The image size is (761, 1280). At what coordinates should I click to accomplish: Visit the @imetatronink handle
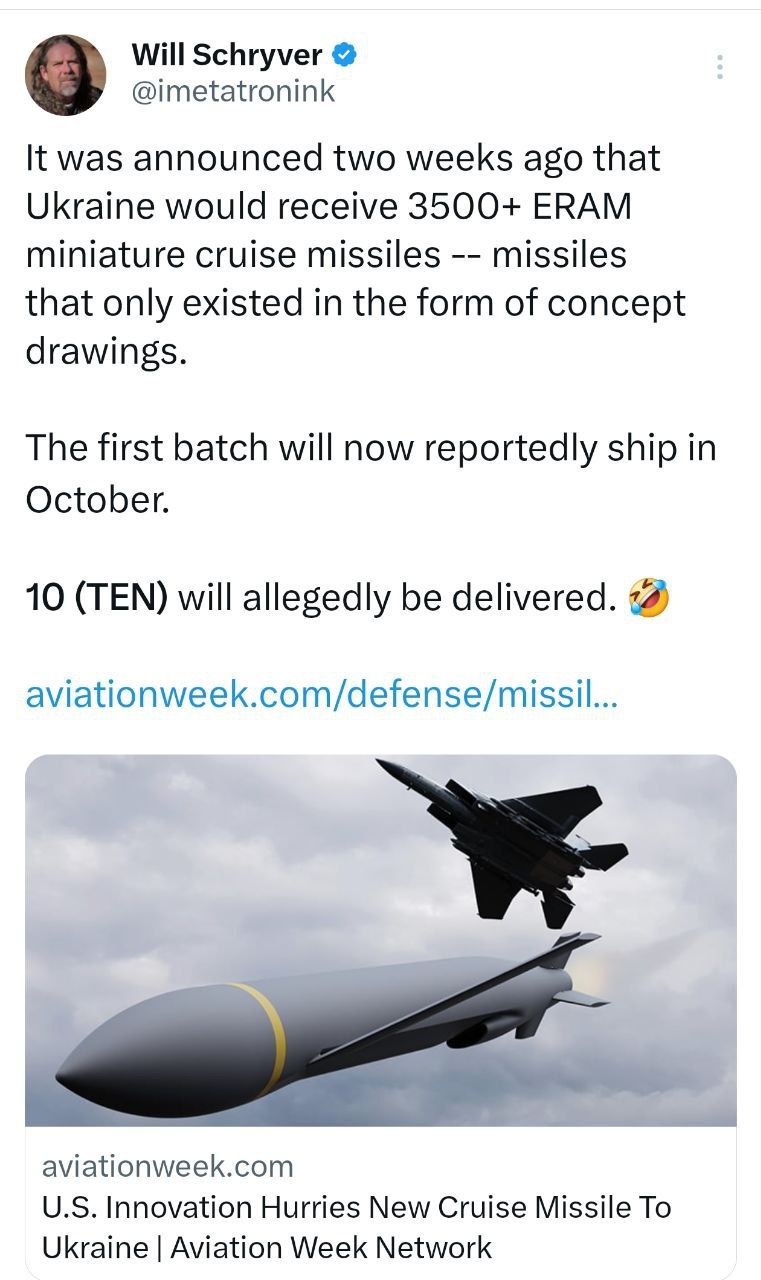pyautogui.click(x=233, y=91)
